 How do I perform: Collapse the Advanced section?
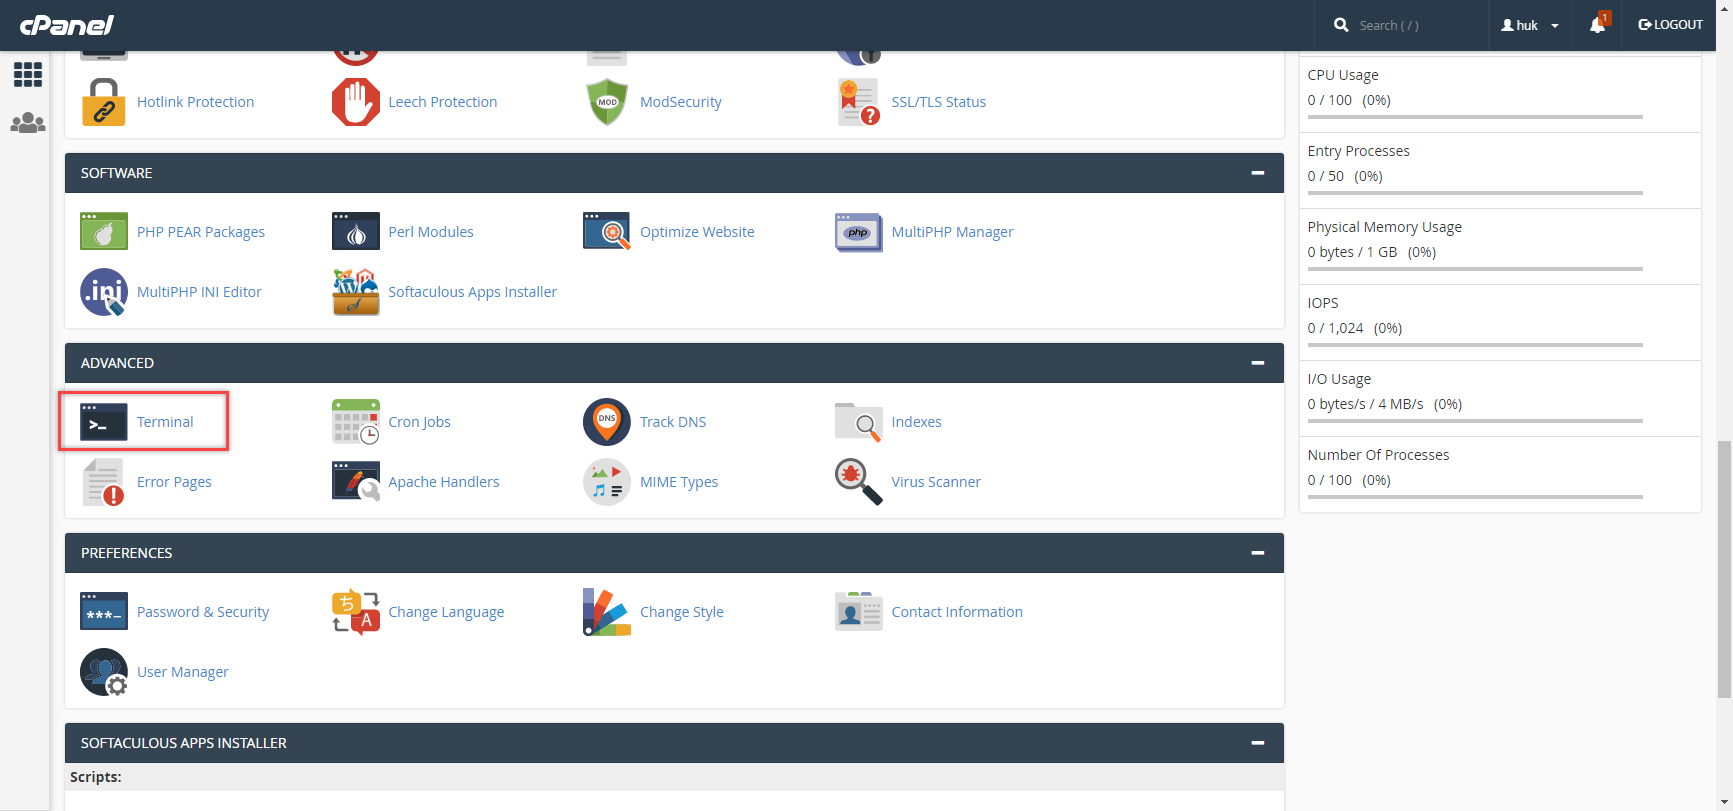pos(1258,363)
